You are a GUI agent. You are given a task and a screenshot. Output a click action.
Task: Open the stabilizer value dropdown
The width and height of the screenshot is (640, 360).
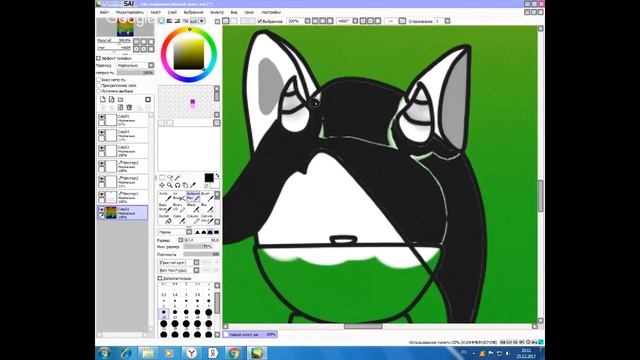point(447,21)
